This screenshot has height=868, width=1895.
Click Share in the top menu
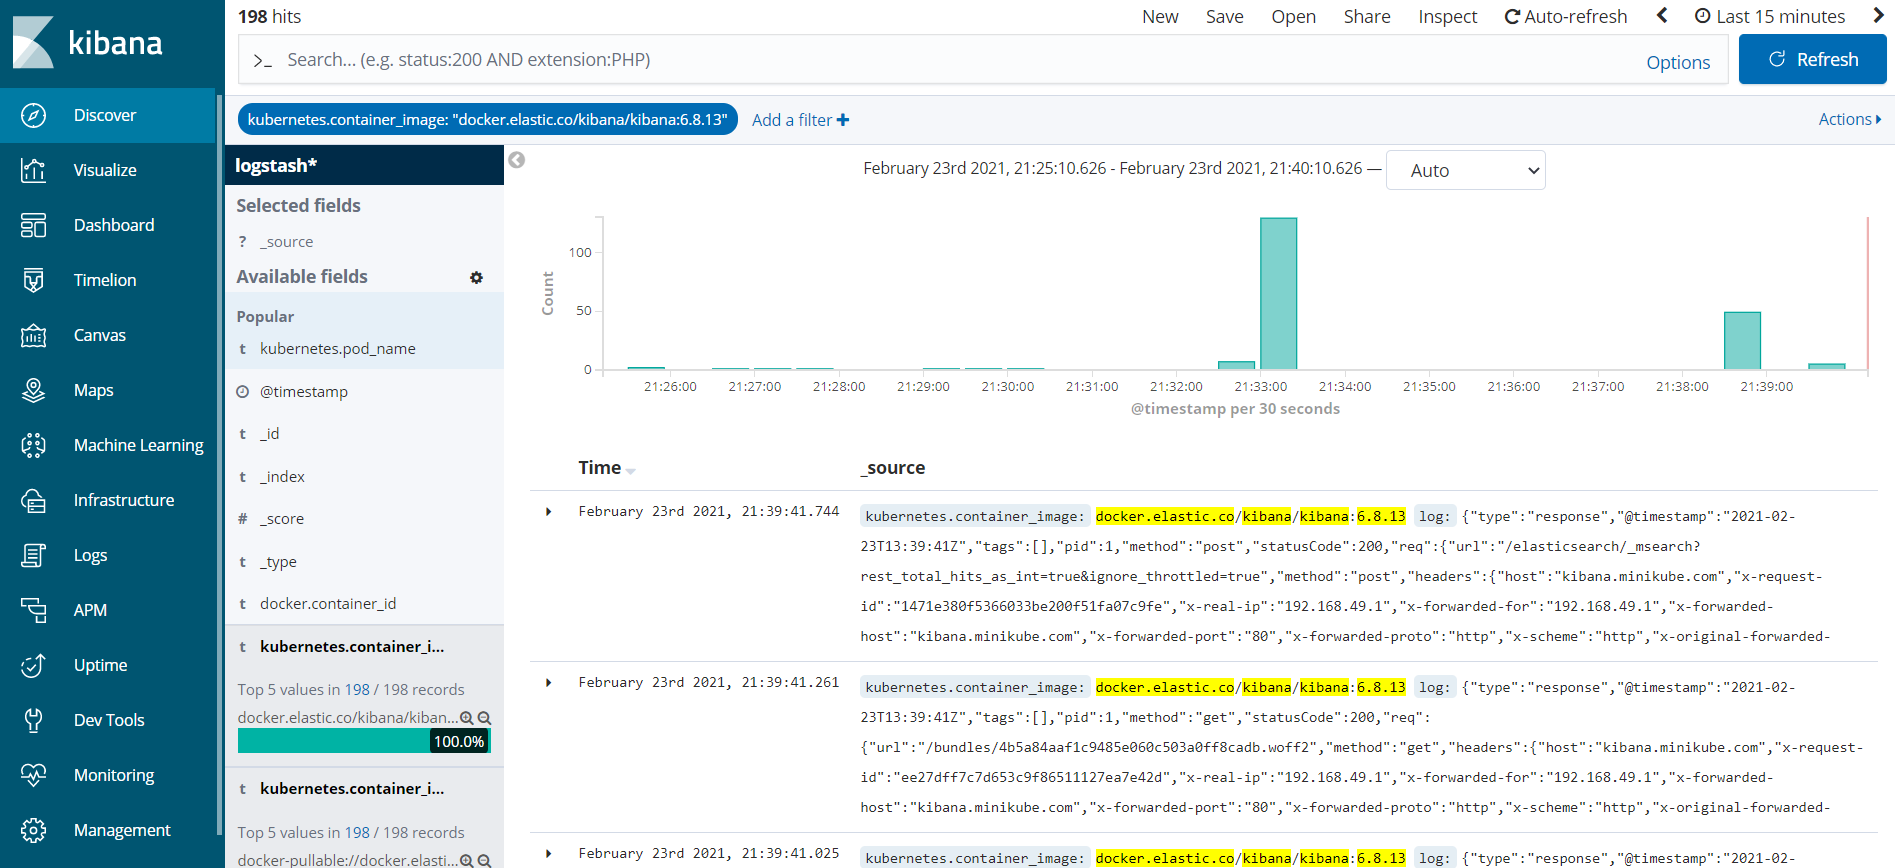coord(1367,16)
